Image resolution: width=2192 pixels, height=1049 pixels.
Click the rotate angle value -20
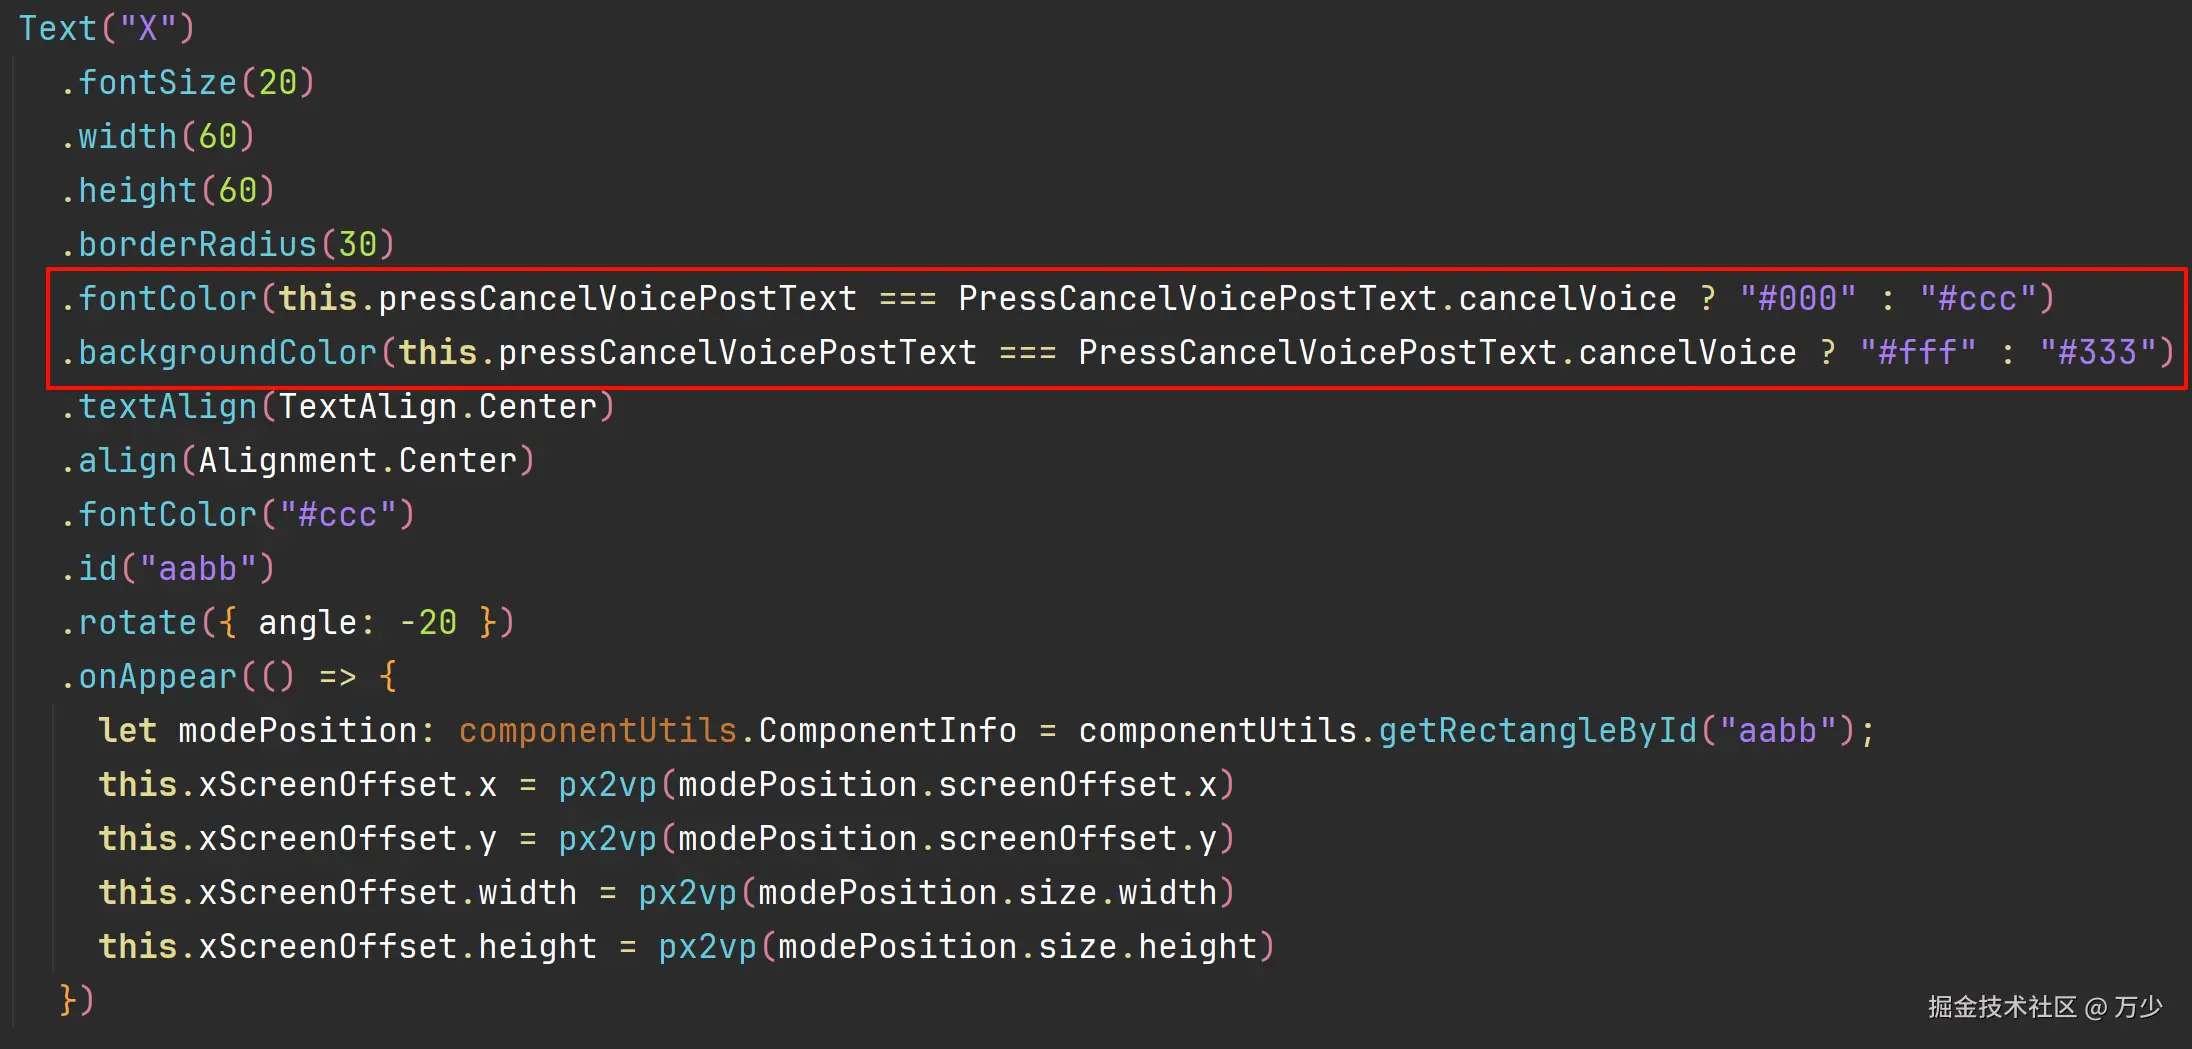pos(428,622)
